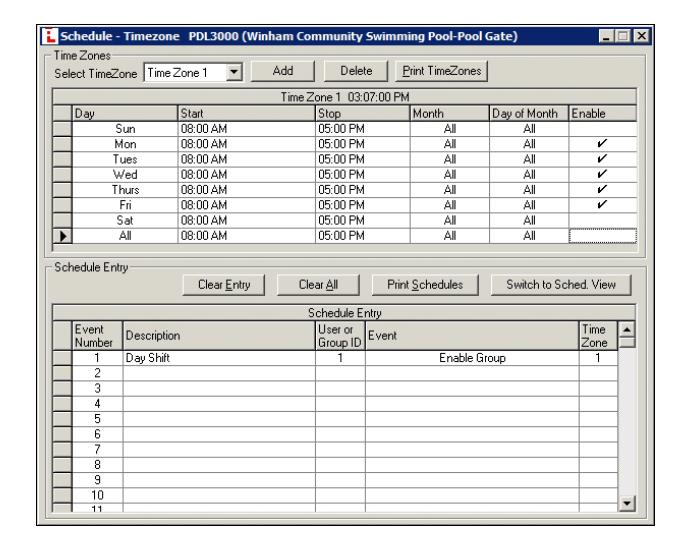The image size is (684, 553).
Task: Click Print Schedules button
Action: [425, 285]
